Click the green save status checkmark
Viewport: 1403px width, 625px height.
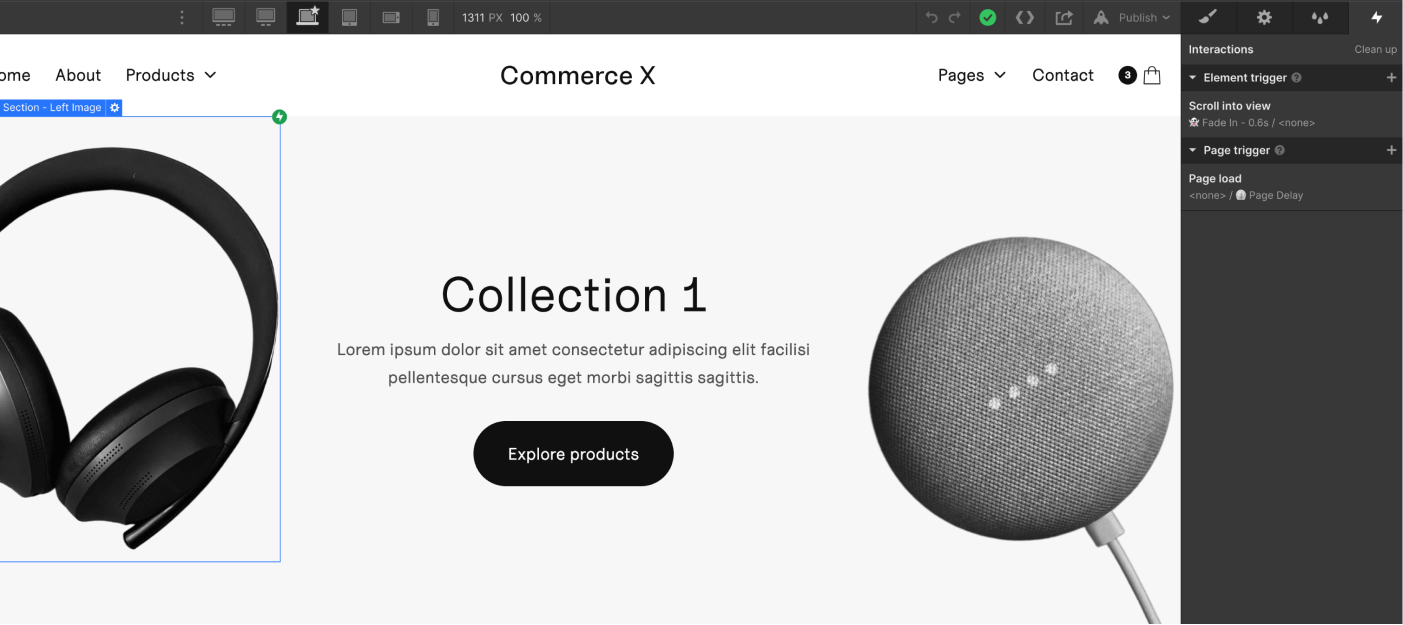[x=988, y=17]
